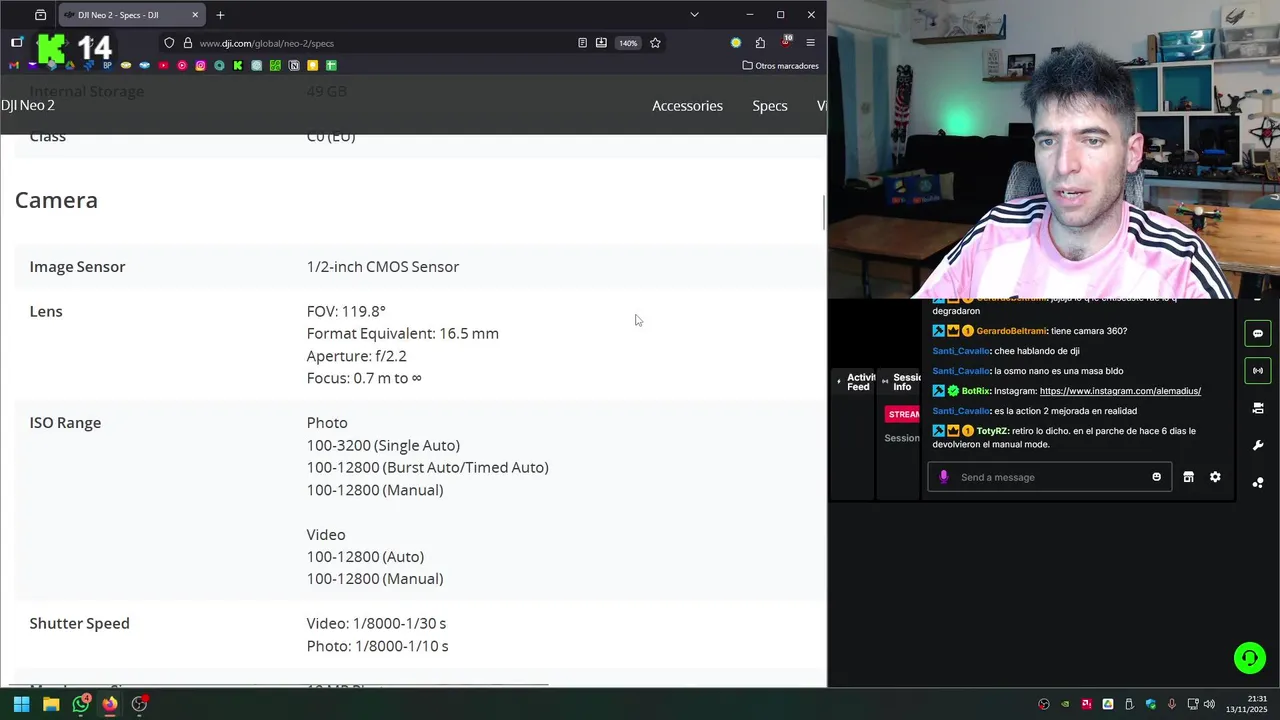Screen dimensions: 1280x720
Task: Open the YouTube bookmark icon
Action: coord(163,65)
